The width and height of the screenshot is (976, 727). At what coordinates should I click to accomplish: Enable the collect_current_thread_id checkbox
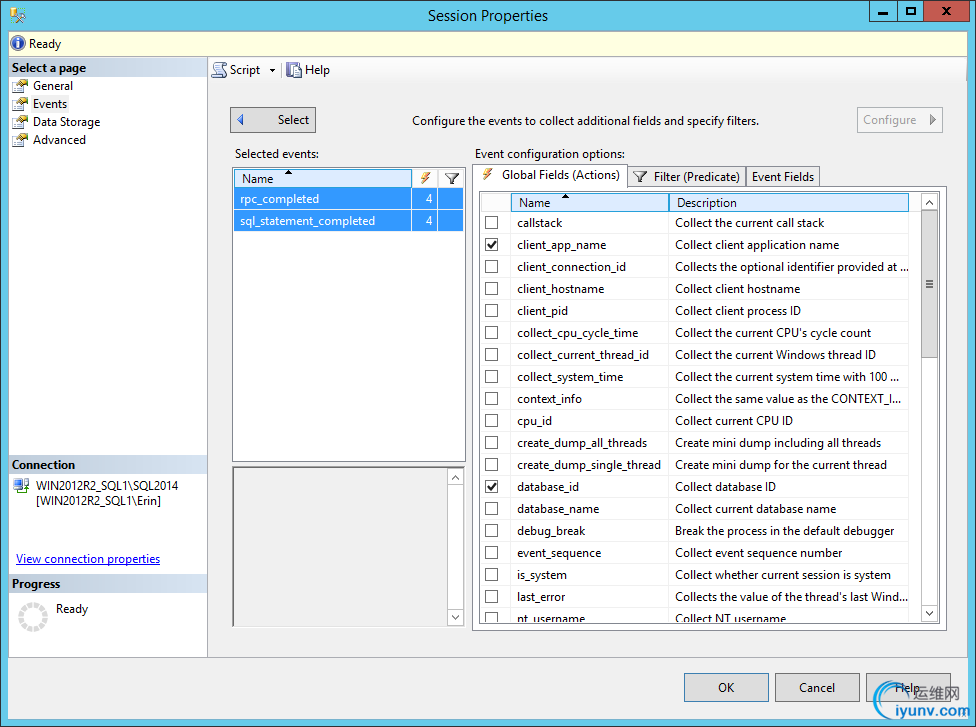coord(492,355)
